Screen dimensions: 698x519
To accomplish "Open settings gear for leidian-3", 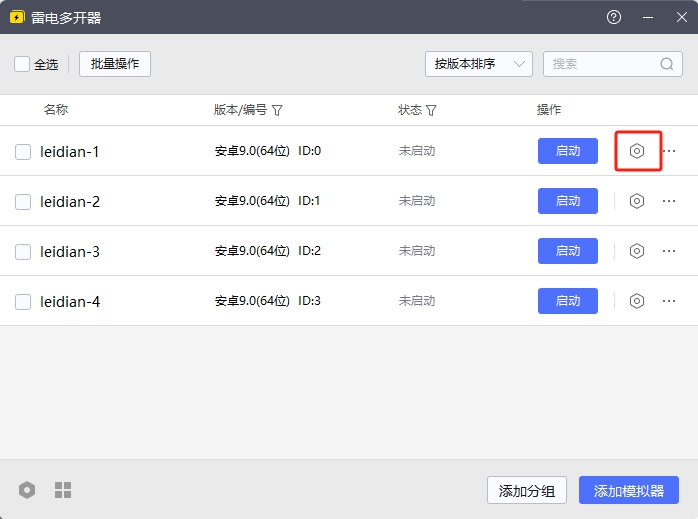I will (637, 251).
